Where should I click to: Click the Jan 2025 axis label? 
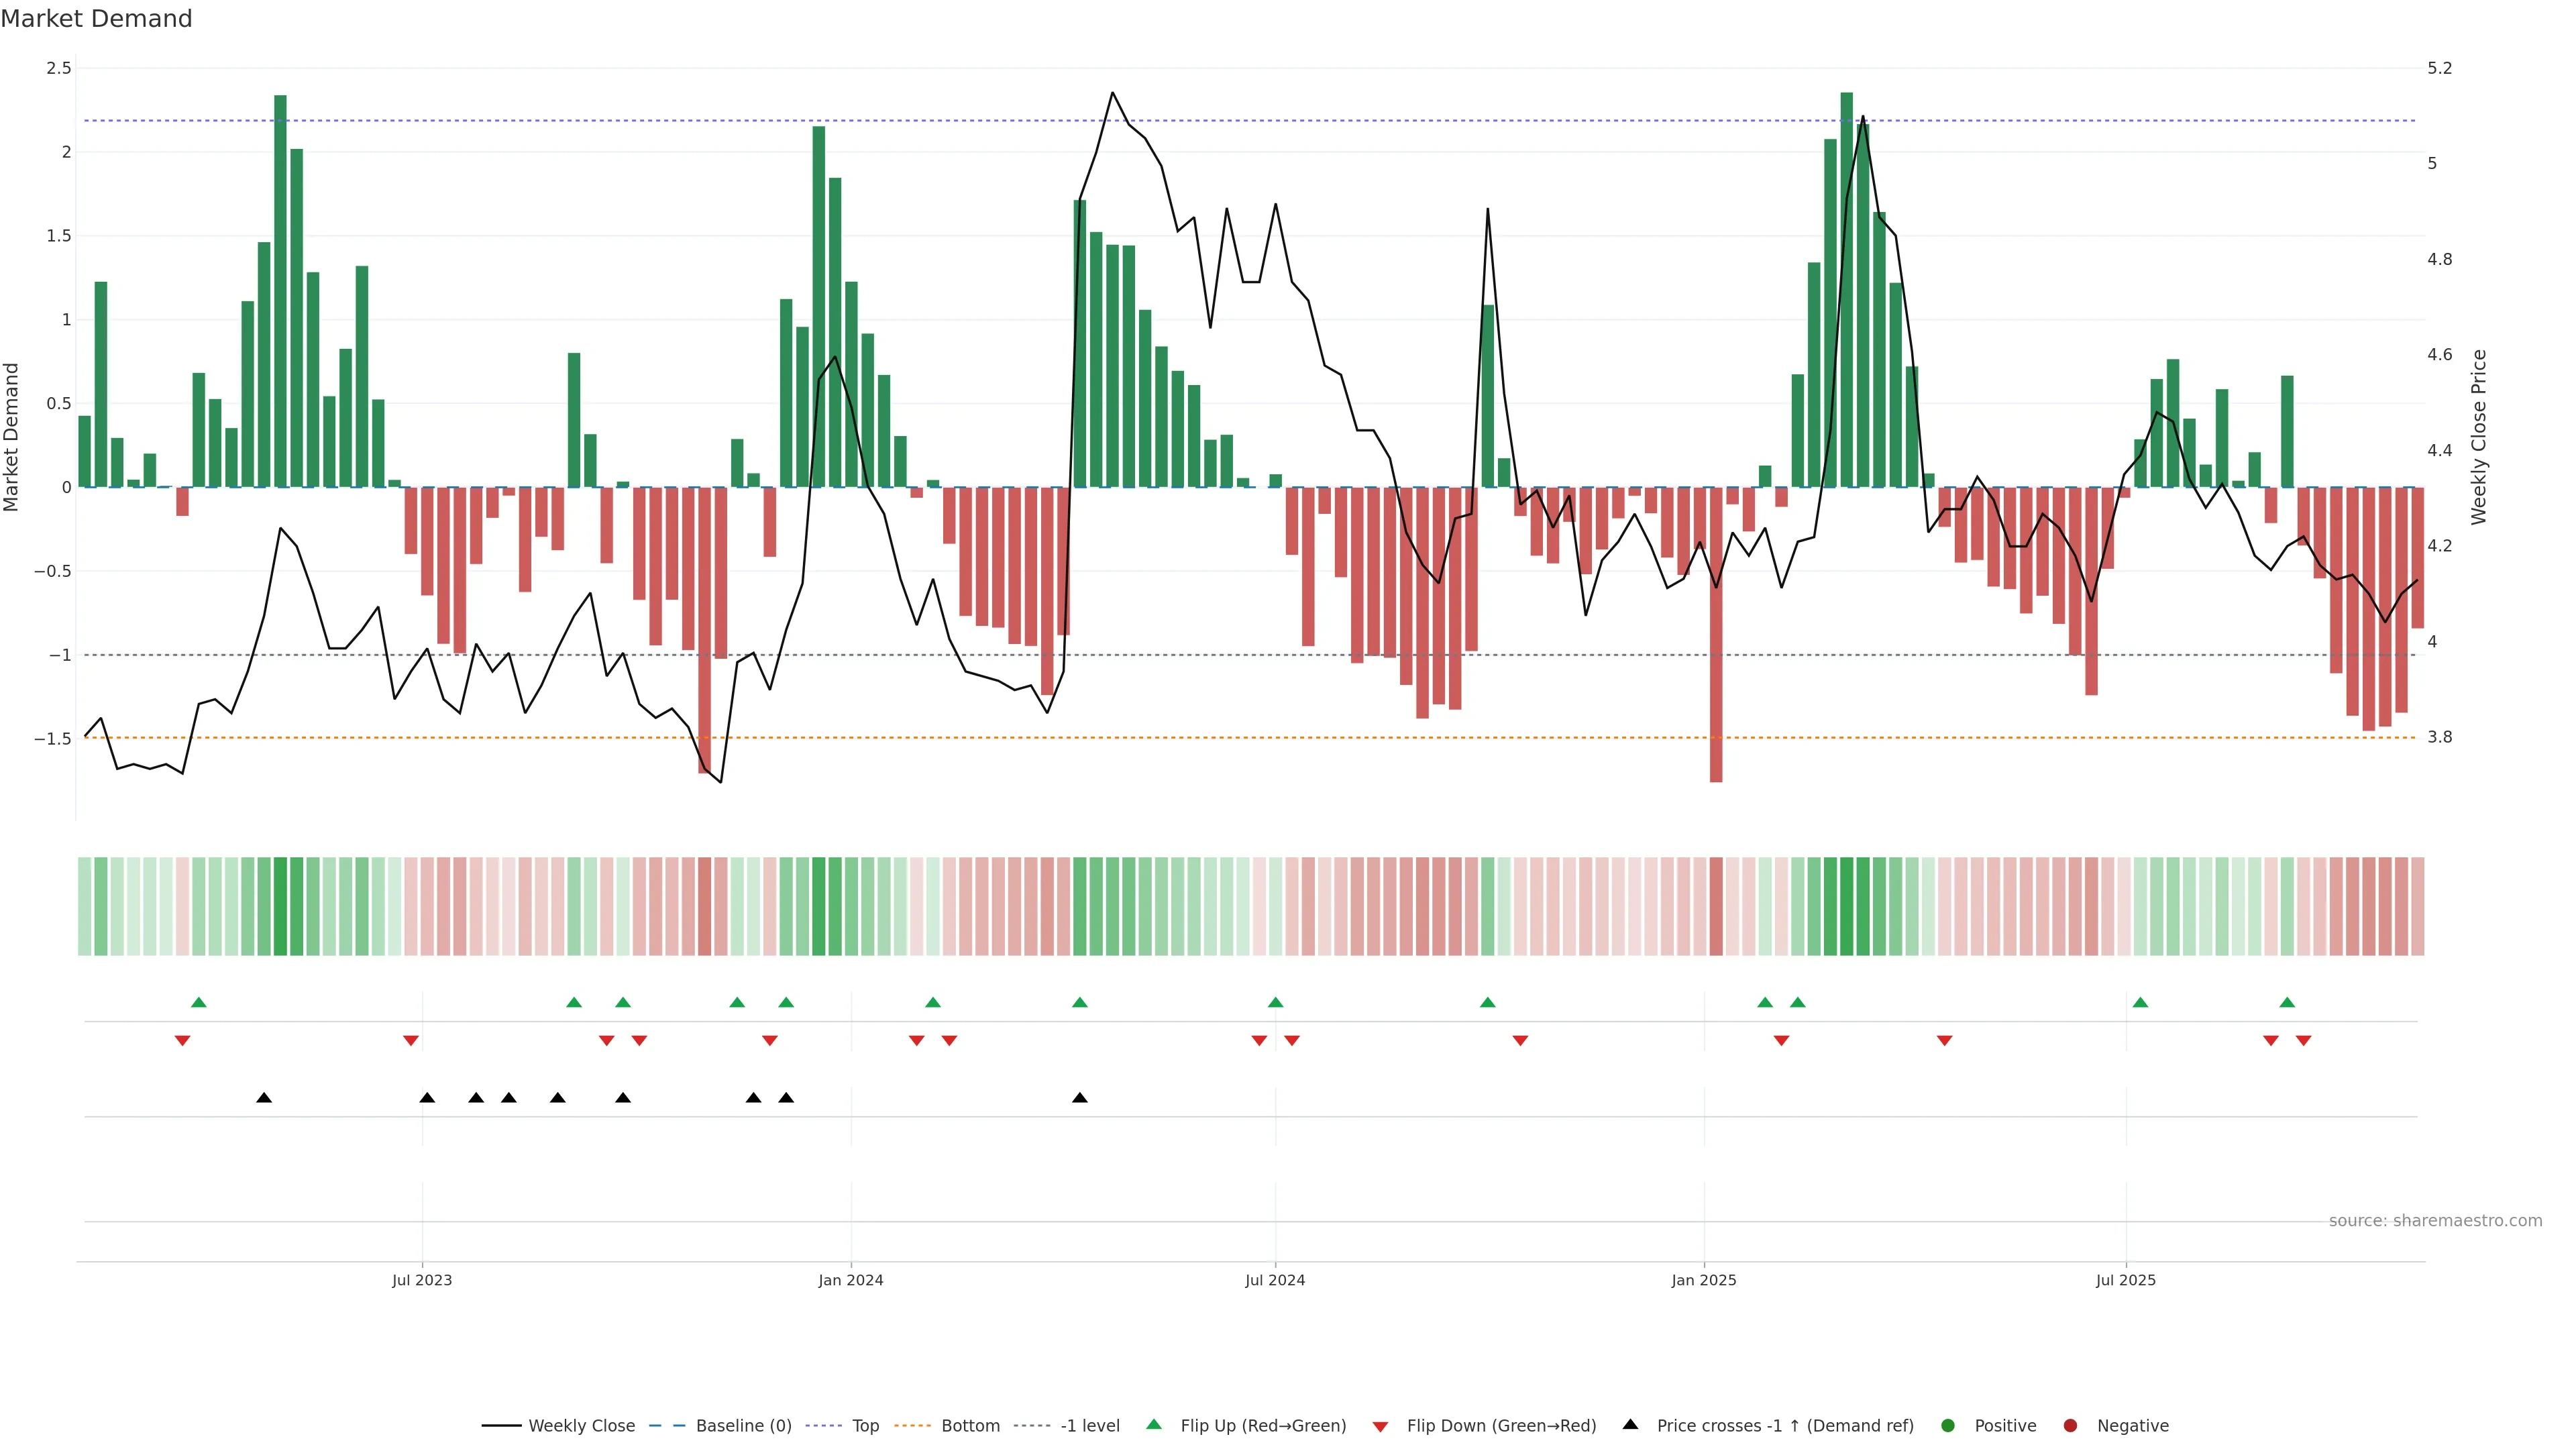pos(1704,1281)
